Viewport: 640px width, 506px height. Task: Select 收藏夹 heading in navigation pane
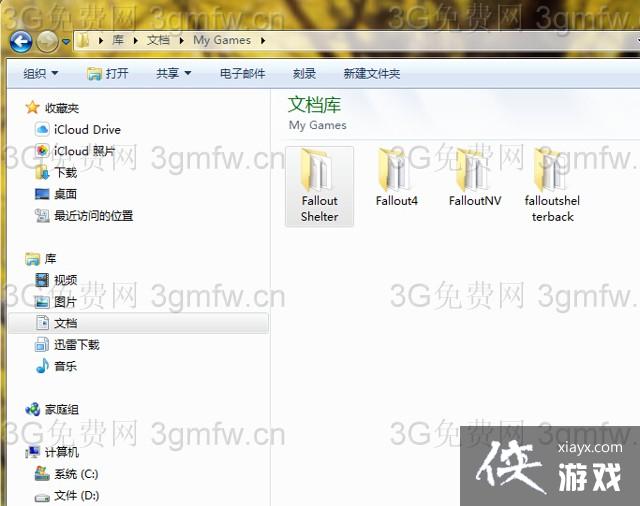(x=62, y=108)
